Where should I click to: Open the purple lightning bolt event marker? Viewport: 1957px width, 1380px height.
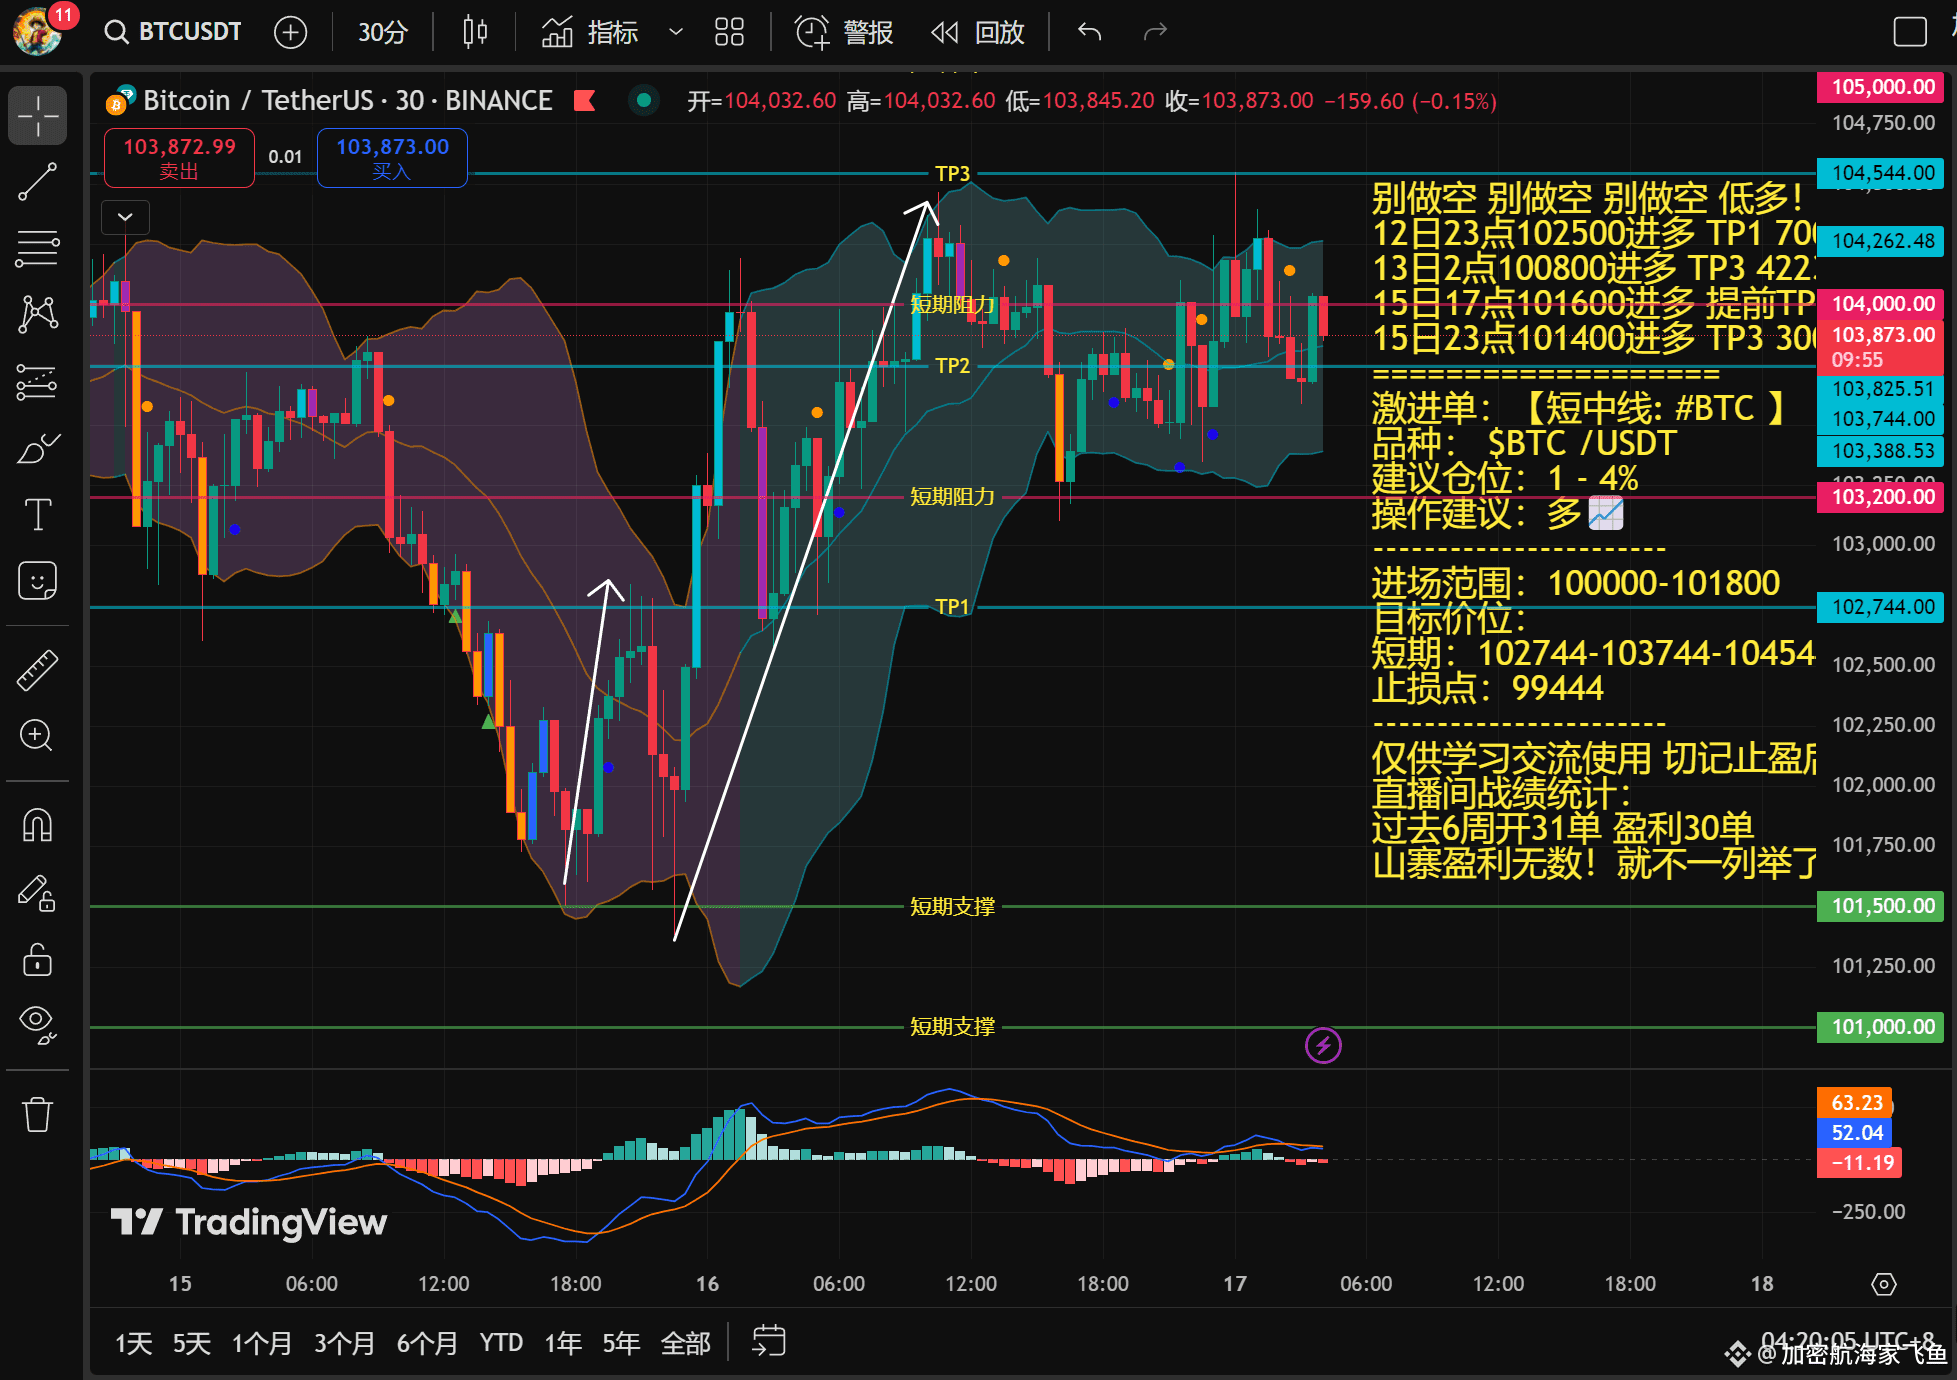[1323, 1046]
